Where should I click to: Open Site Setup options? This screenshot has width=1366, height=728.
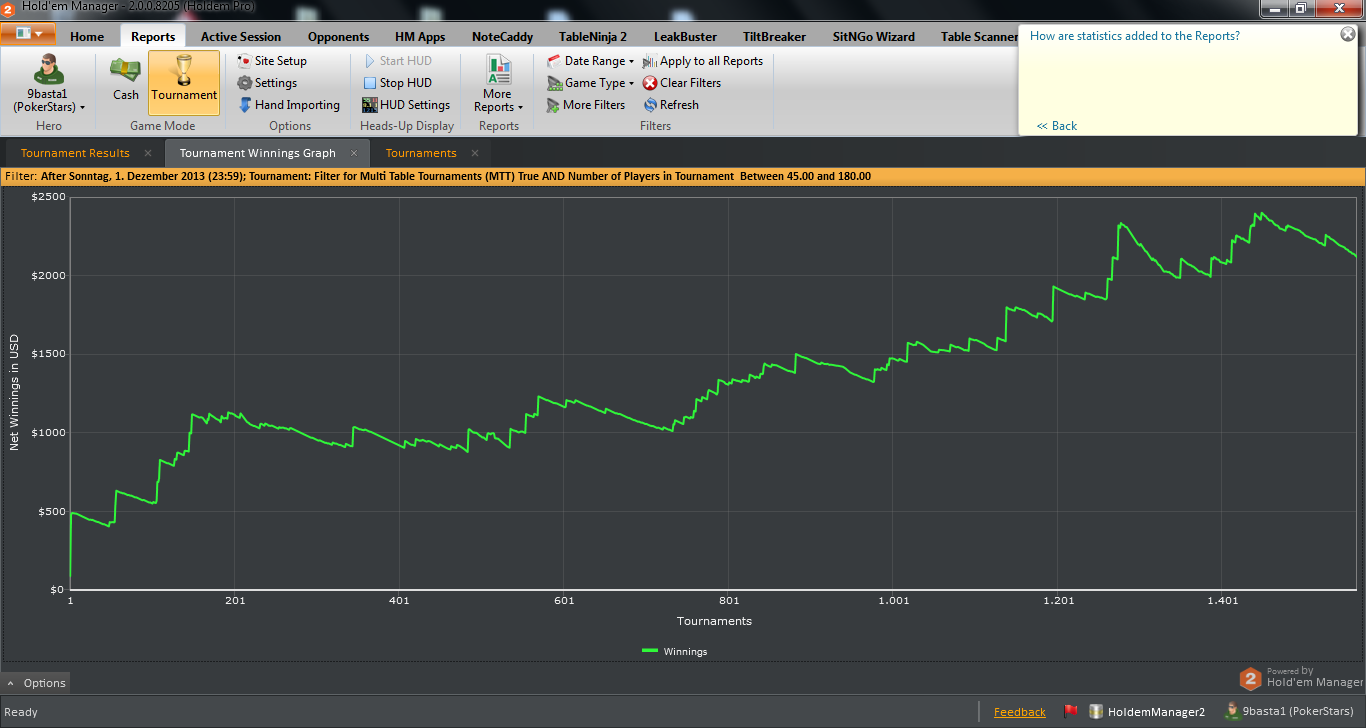click(x=271, y=61)
